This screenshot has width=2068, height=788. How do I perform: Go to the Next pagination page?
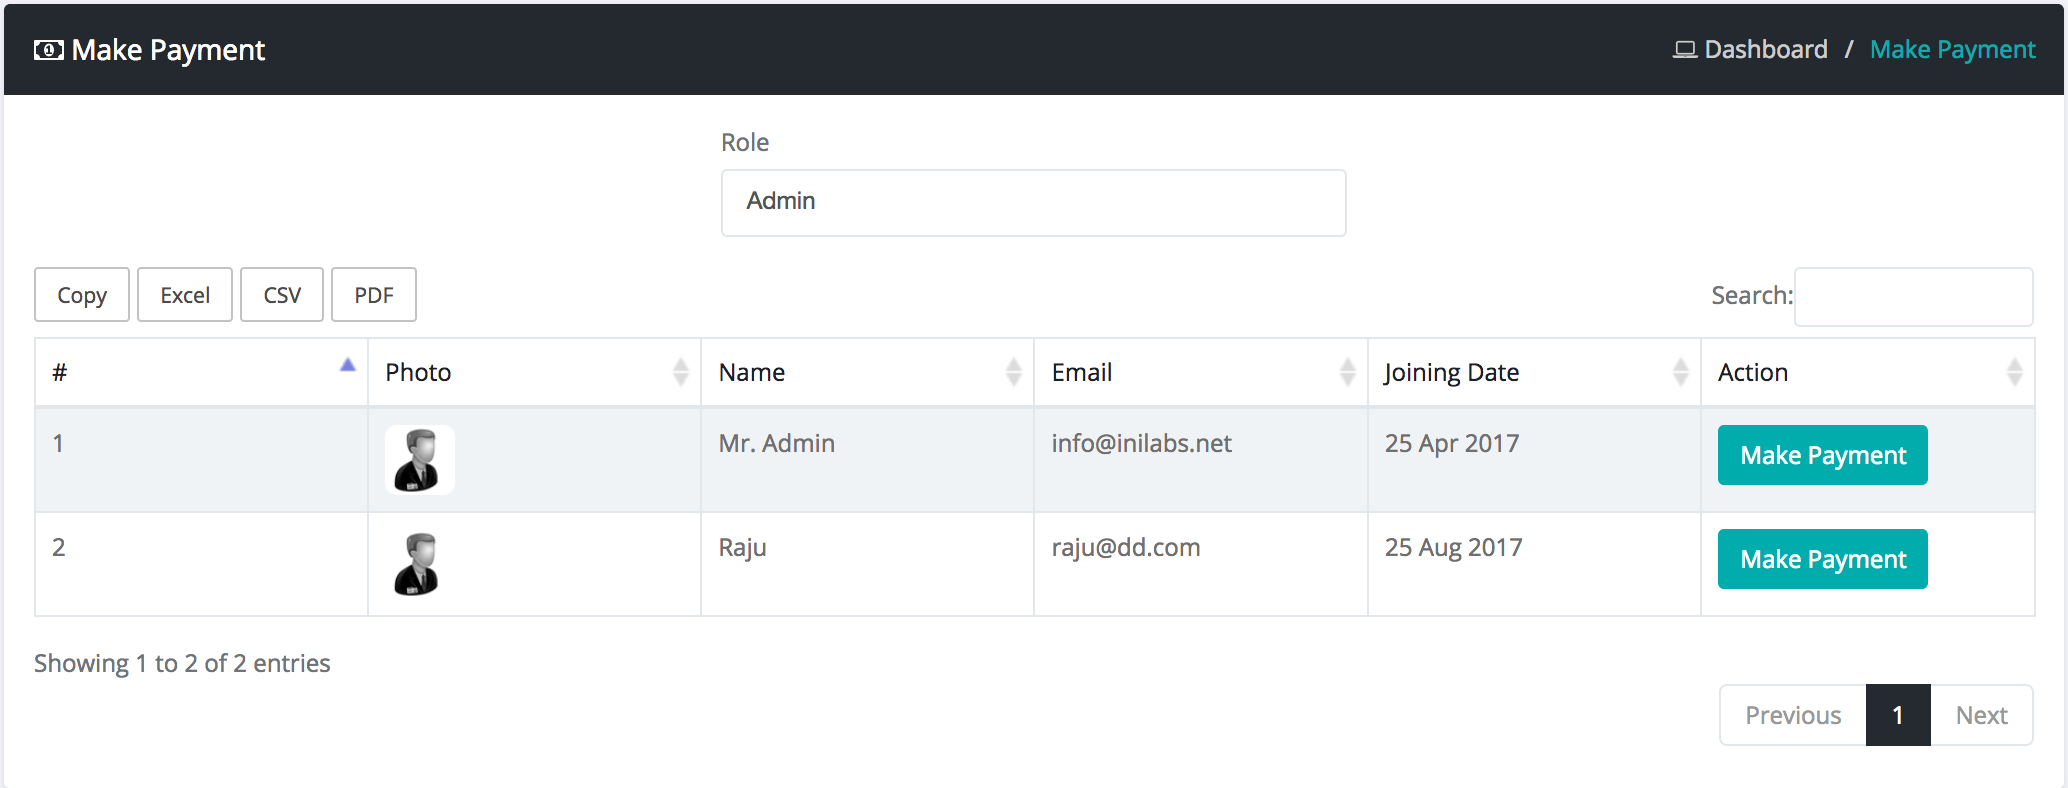coord(1981,715)
